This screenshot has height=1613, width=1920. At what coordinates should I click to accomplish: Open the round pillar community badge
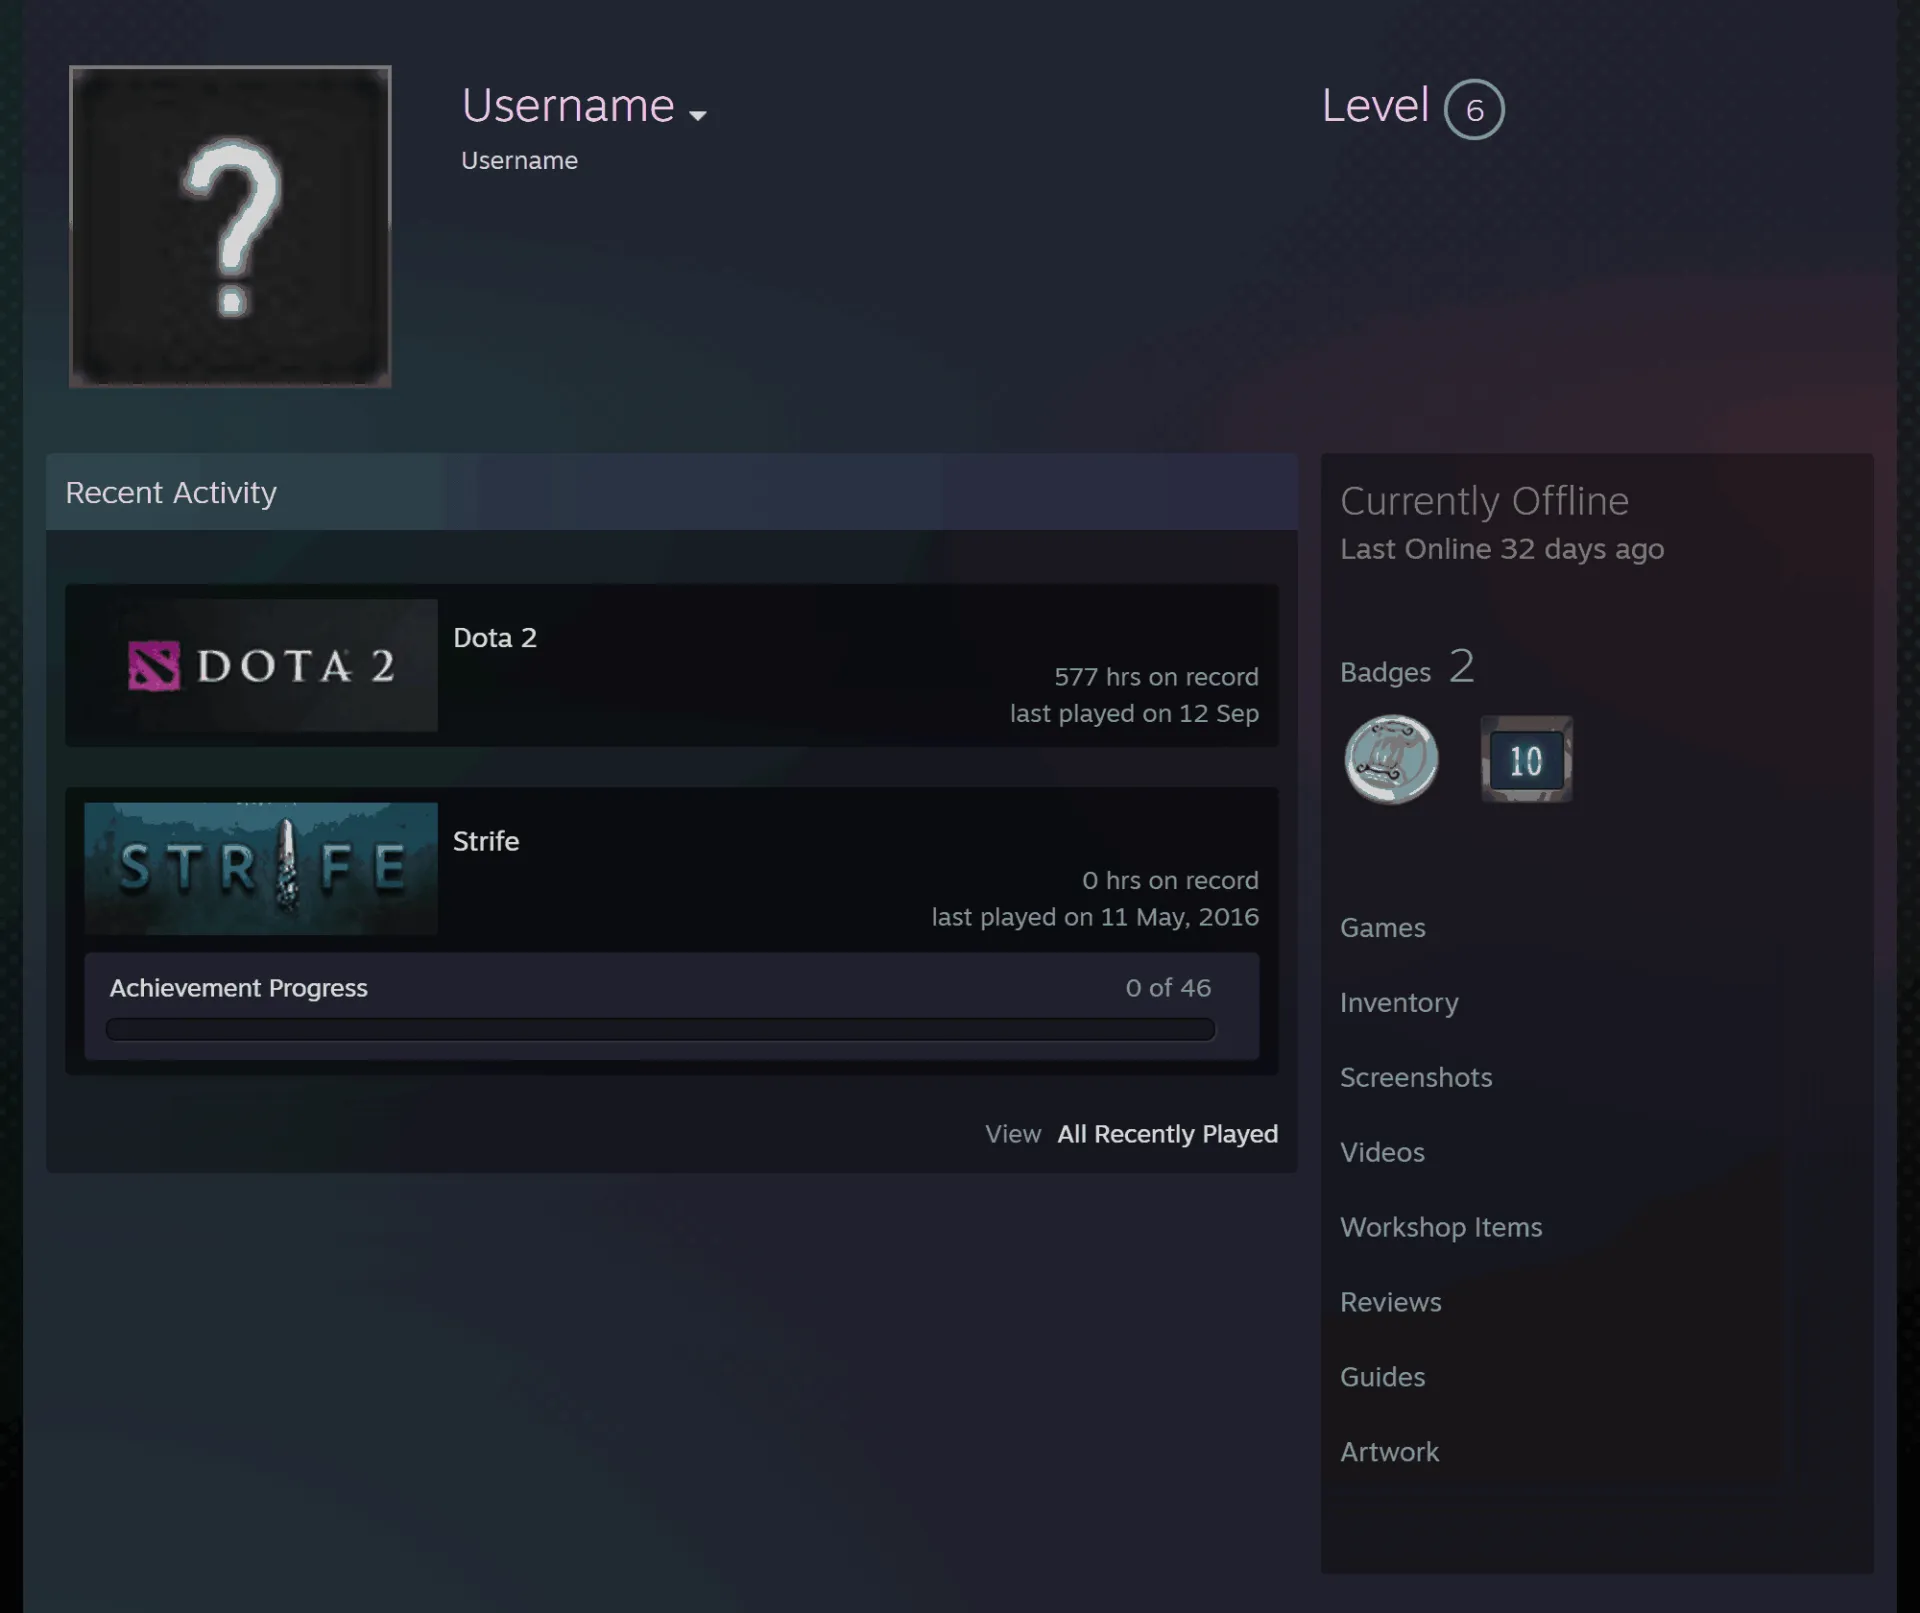1391,759
